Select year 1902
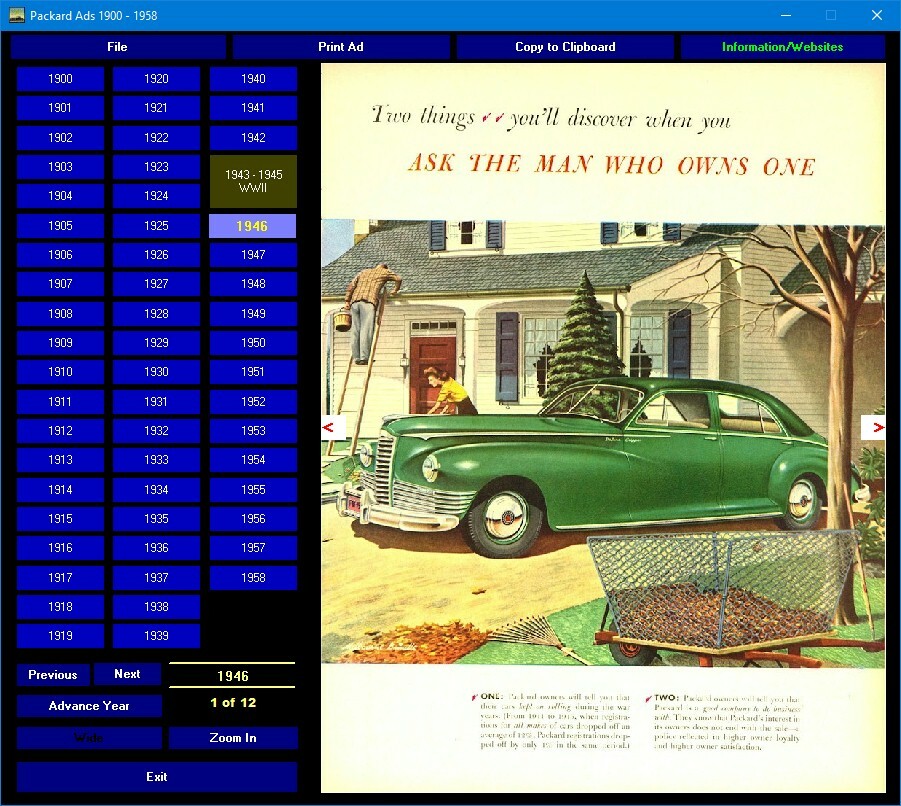 pos(60,138)
